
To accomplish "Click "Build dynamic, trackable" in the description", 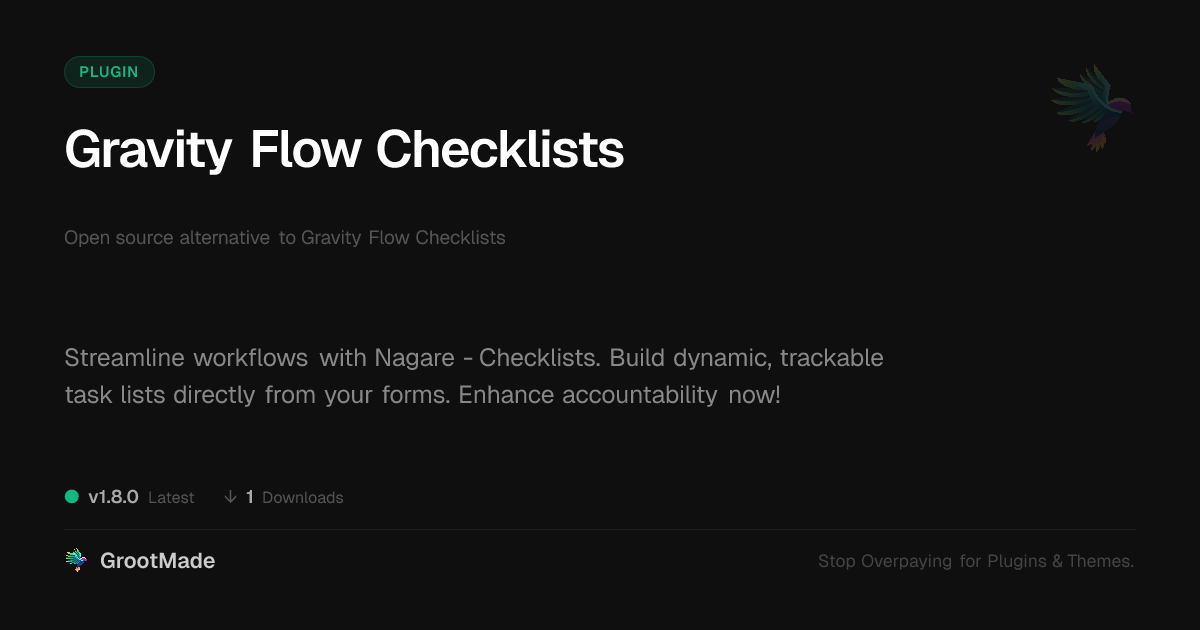I will (x=746, y=358).
